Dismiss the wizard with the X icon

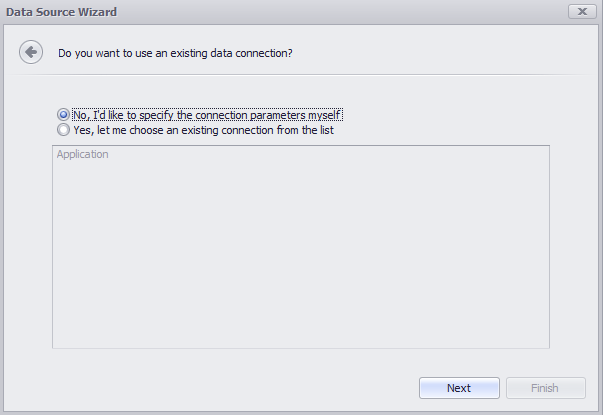[x=582, y=12]
